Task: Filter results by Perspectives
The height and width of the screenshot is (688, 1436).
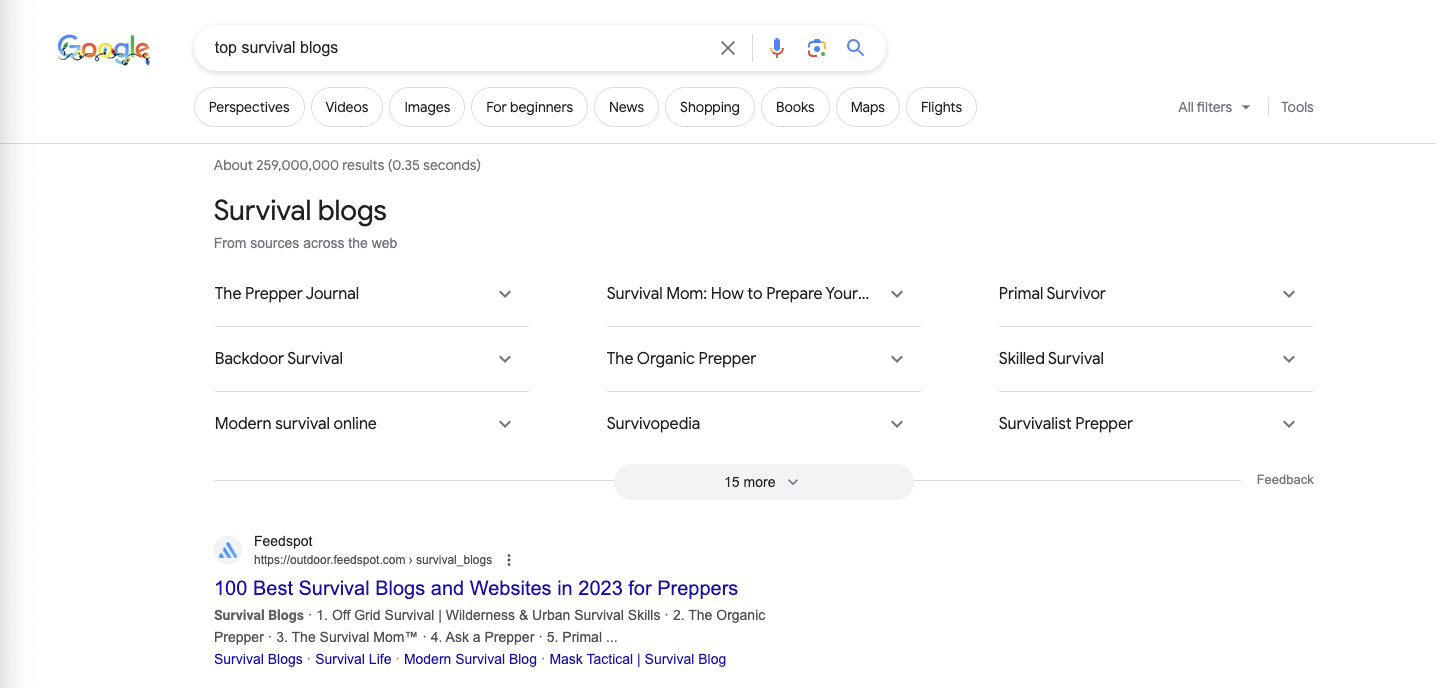Action: pyautogui.click(x=249, y=107)
